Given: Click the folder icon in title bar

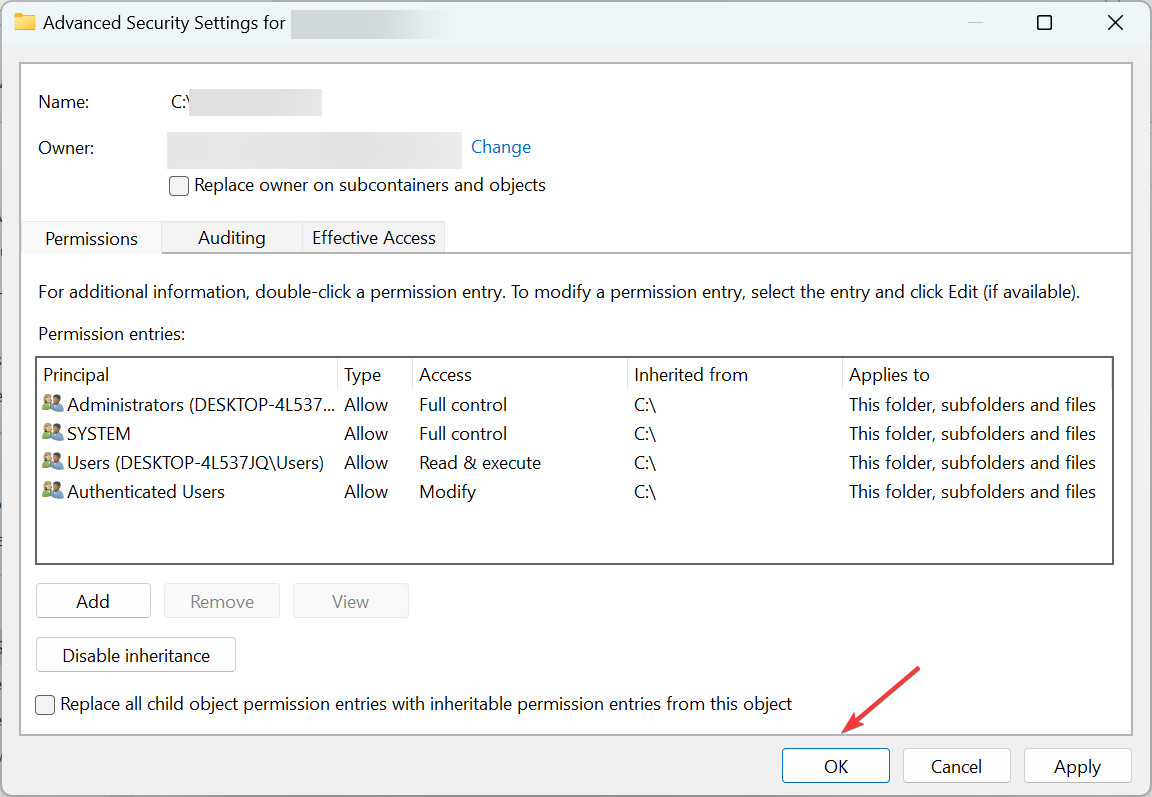Looking at the screenshot, I should (25, 22).
